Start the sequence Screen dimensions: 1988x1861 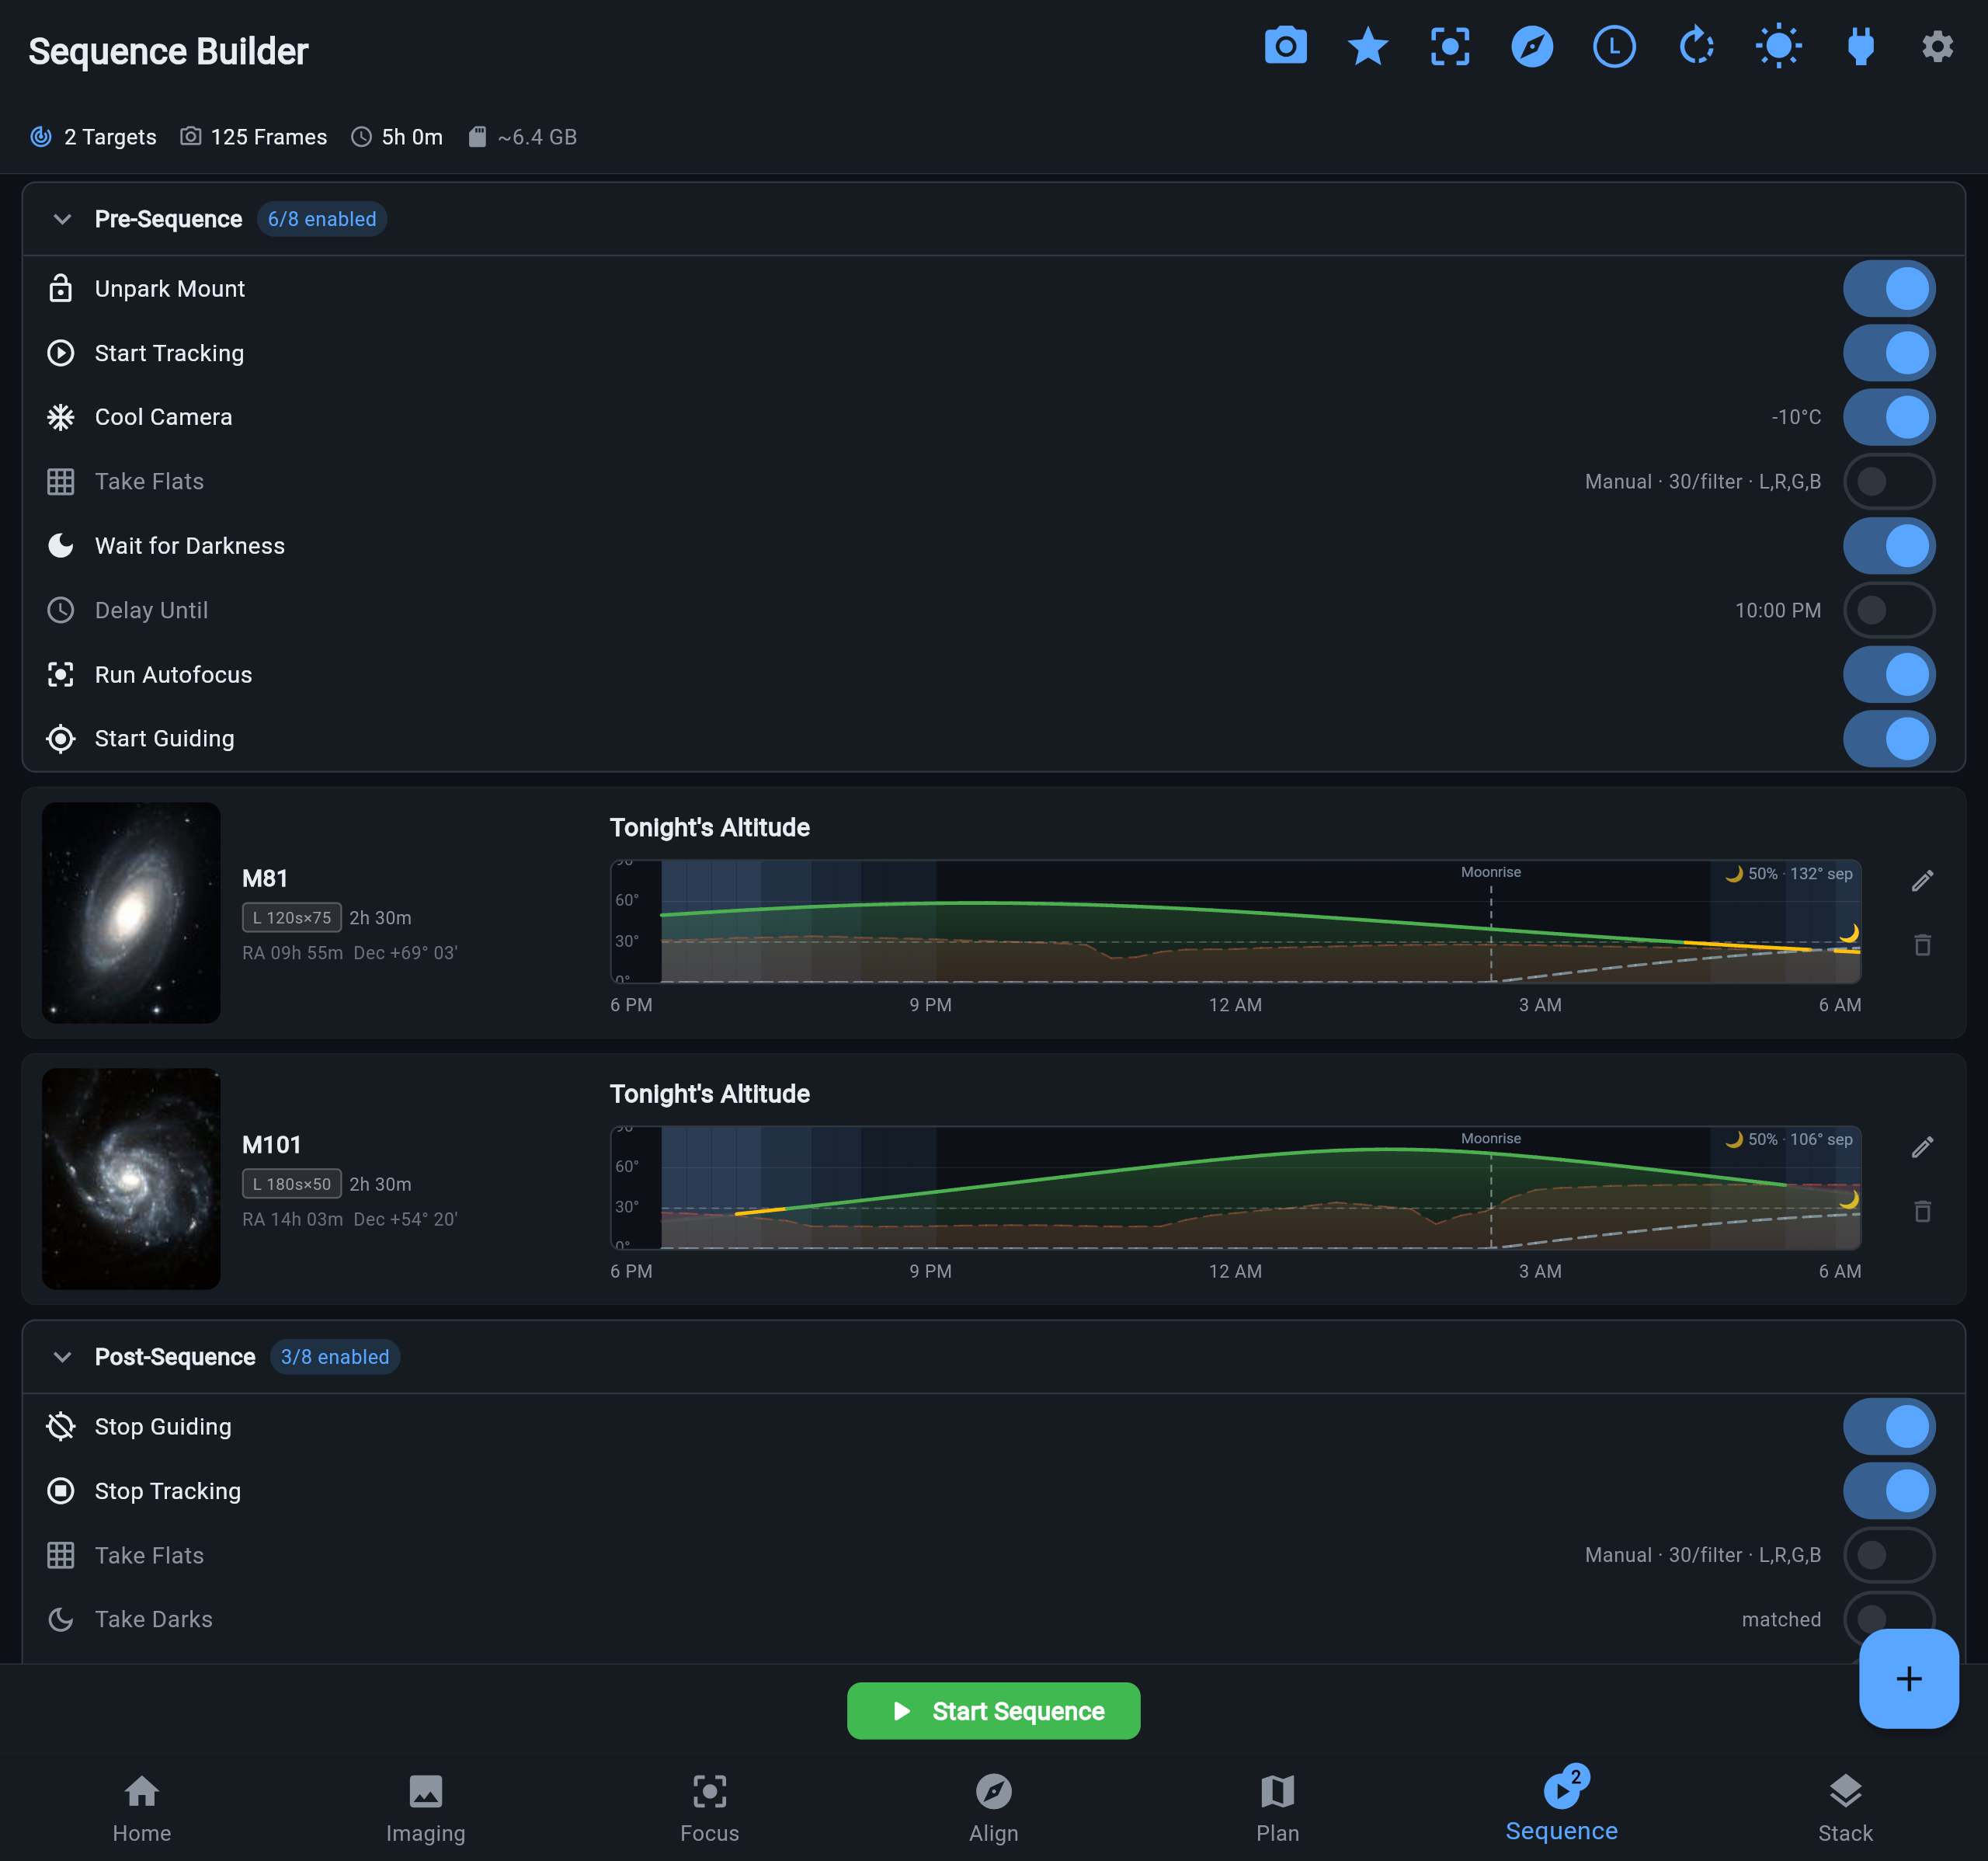[x=993, y=1710]
